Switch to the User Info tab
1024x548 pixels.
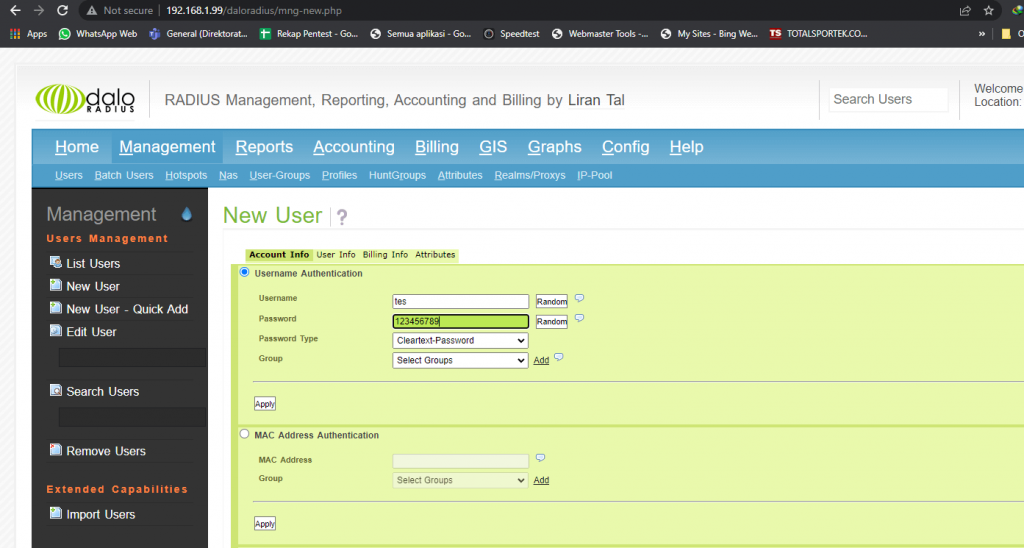click(x=336, y=255)
